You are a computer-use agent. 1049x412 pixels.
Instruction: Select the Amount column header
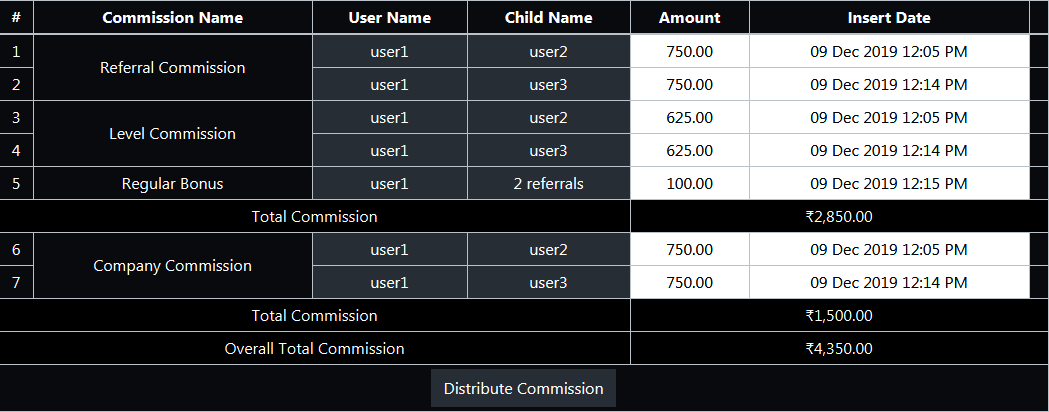pos(690,18)
